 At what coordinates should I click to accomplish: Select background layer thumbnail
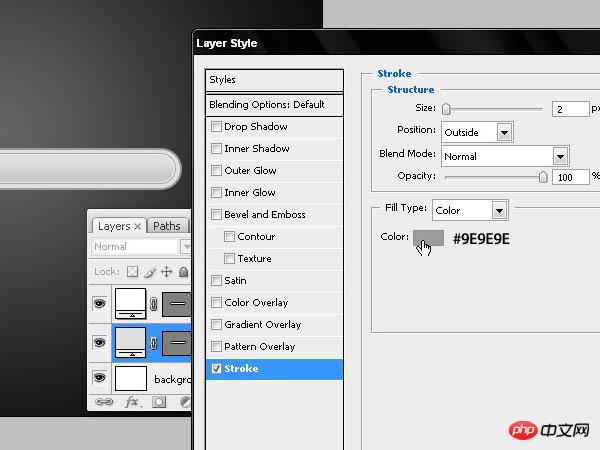(x=130, y=378)
